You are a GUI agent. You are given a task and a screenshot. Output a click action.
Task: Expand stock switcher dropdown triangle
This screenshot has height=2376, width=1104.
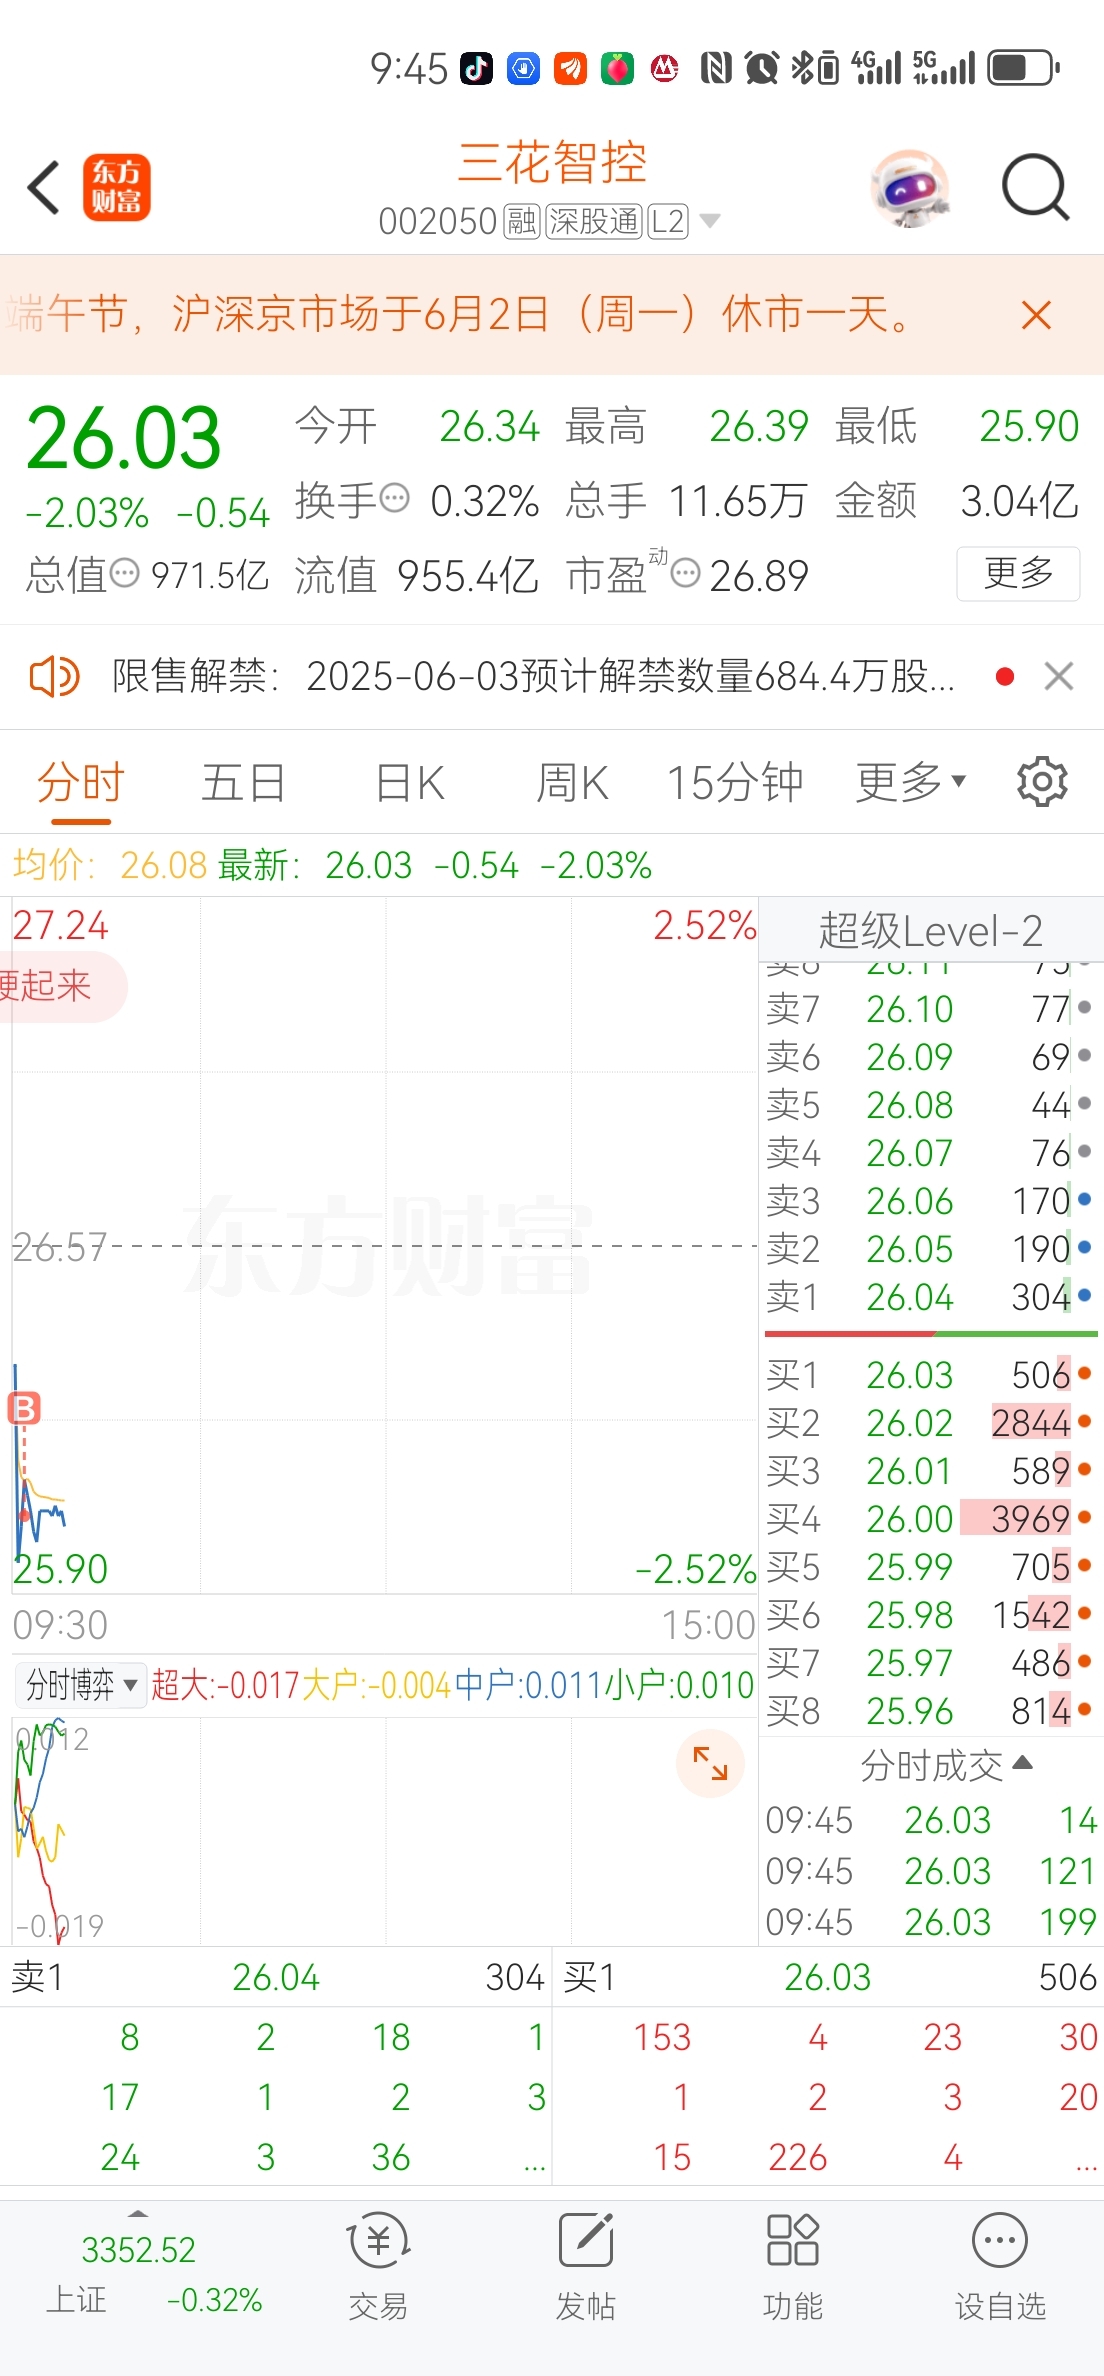click(709, 221)
